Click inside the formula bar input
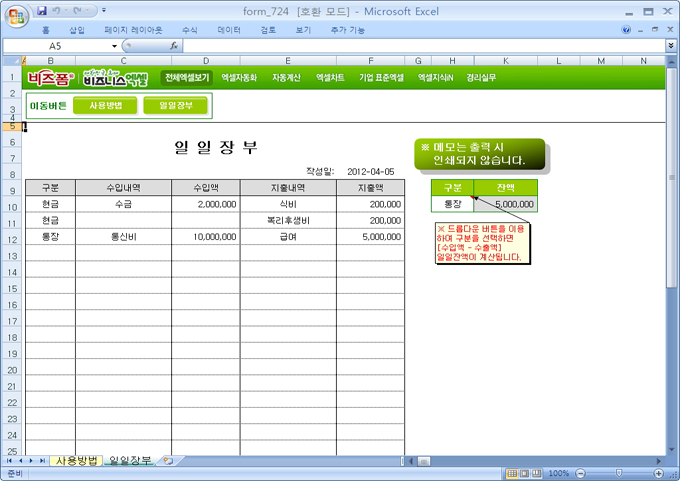Screen dimensions: 680x481 pos(424,46)
